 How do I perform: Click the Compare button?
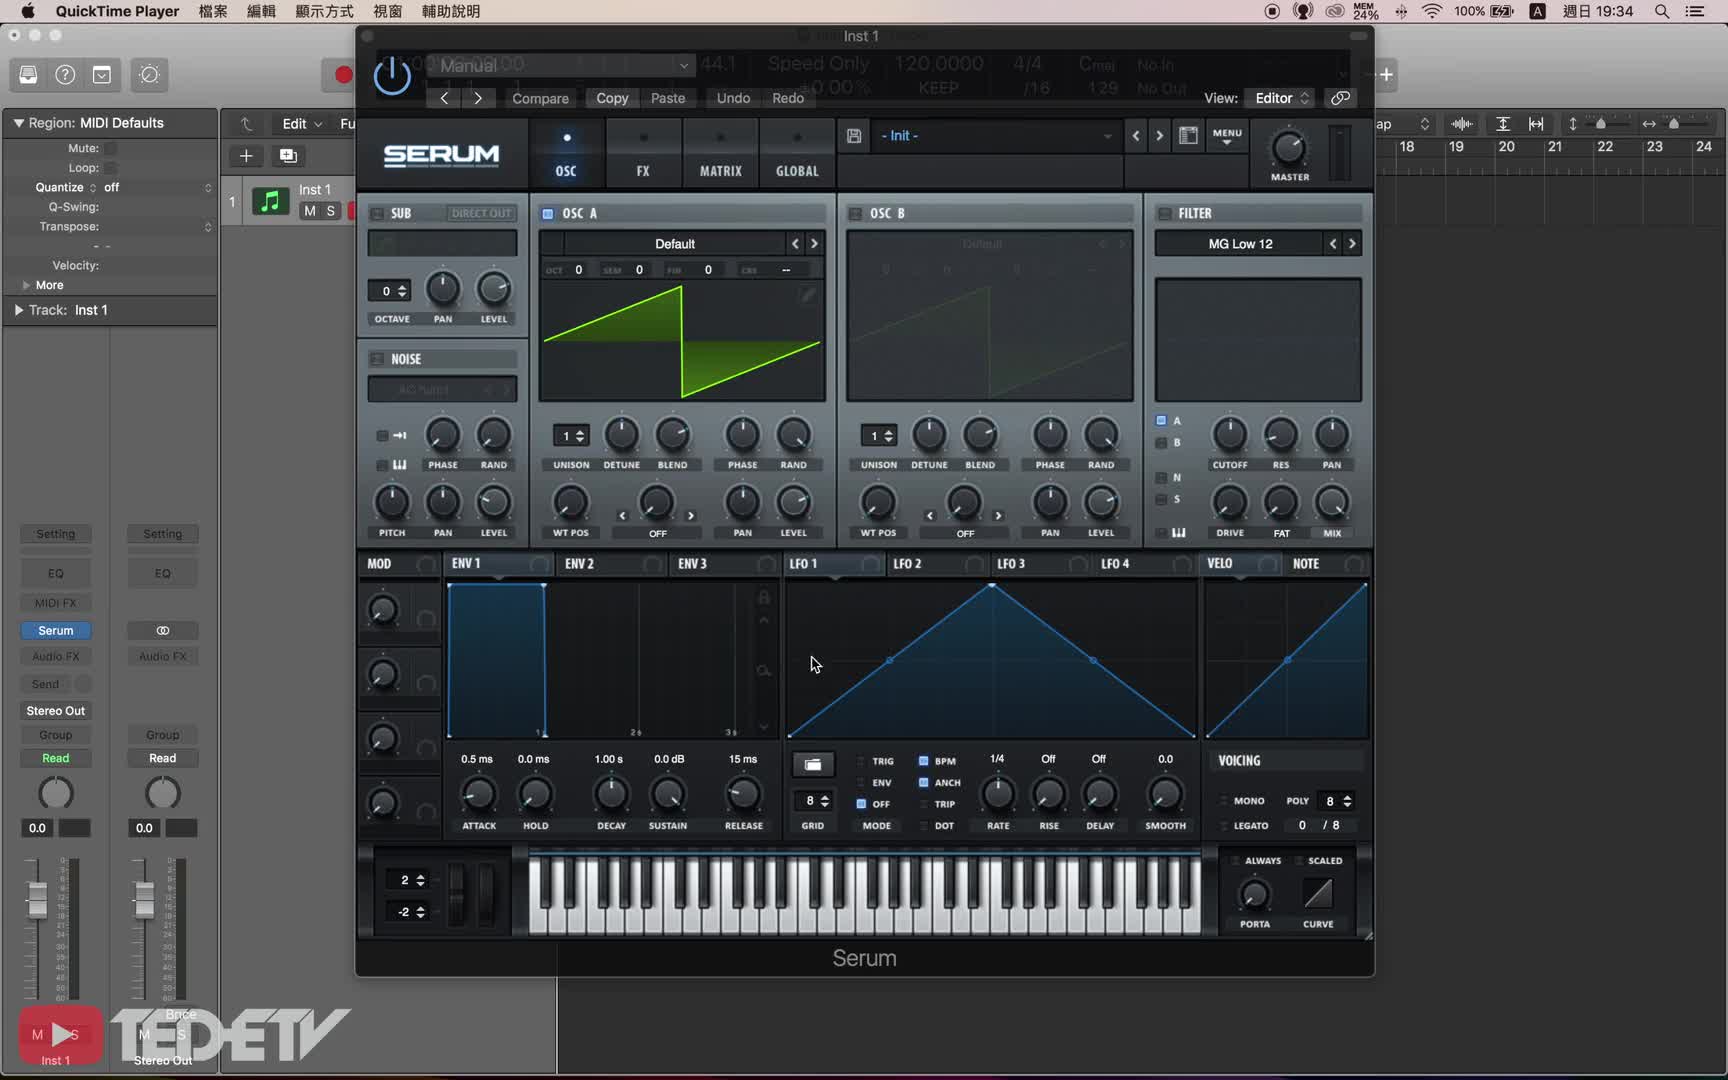tap(540, 98)
